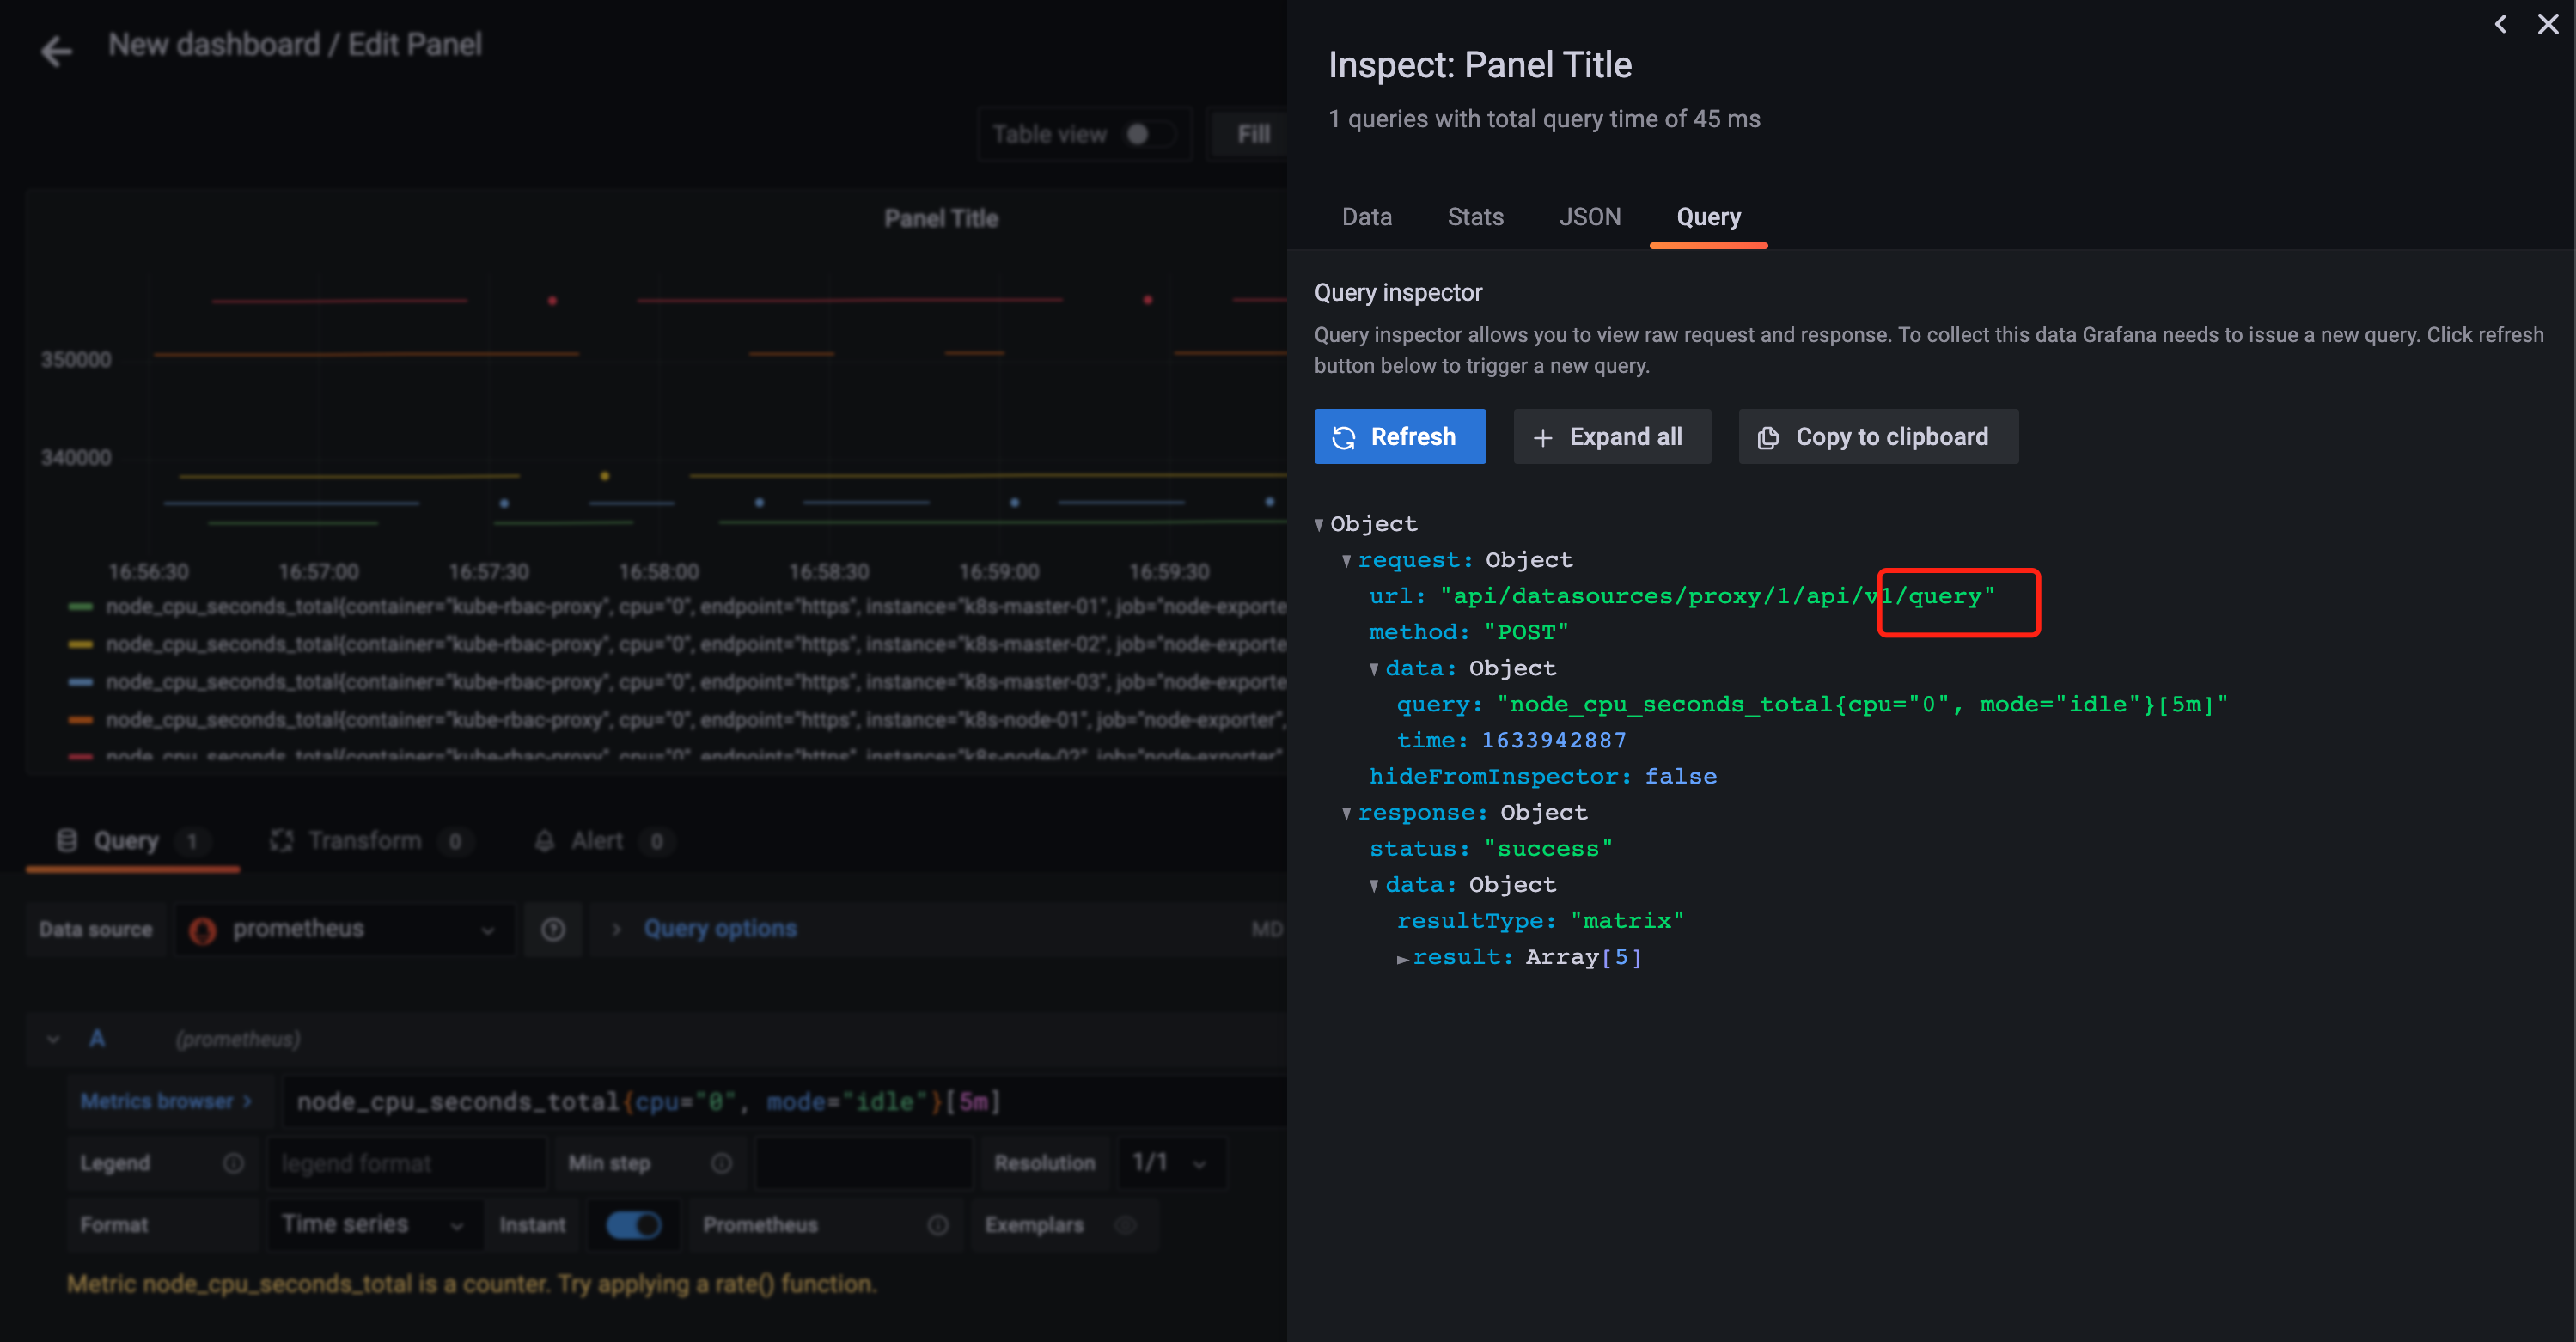The height and width of the screenshot is (1342, 2576).
Task: Click the blue Refresh button
Action: click(x=1399, y=436)
